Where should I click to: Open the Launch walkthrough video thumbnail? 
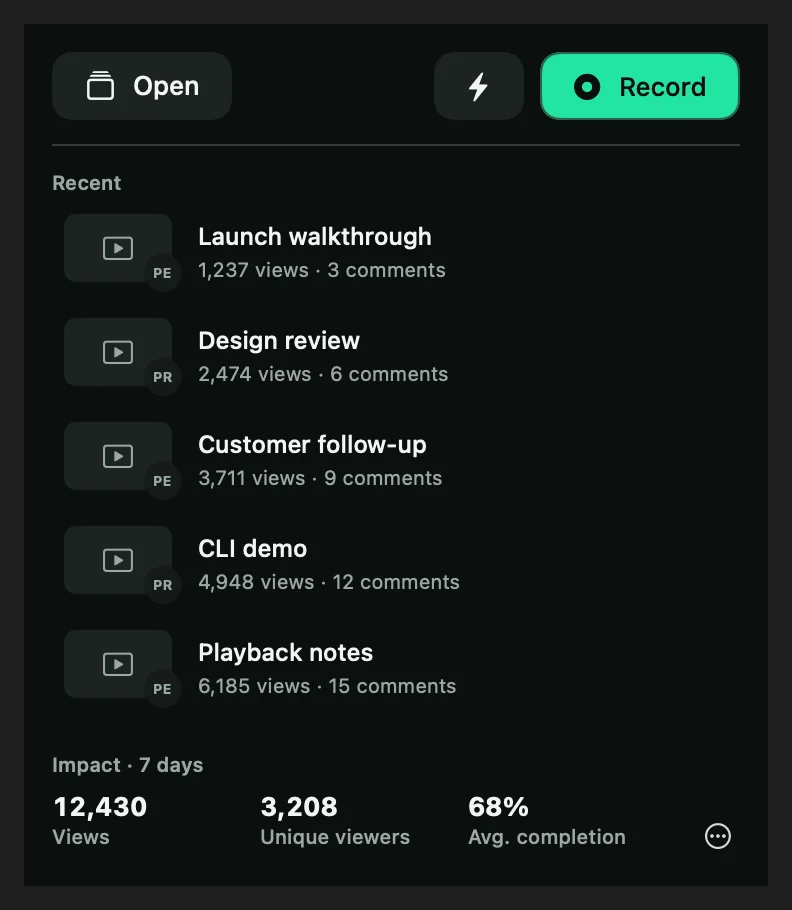coord(118,248)
